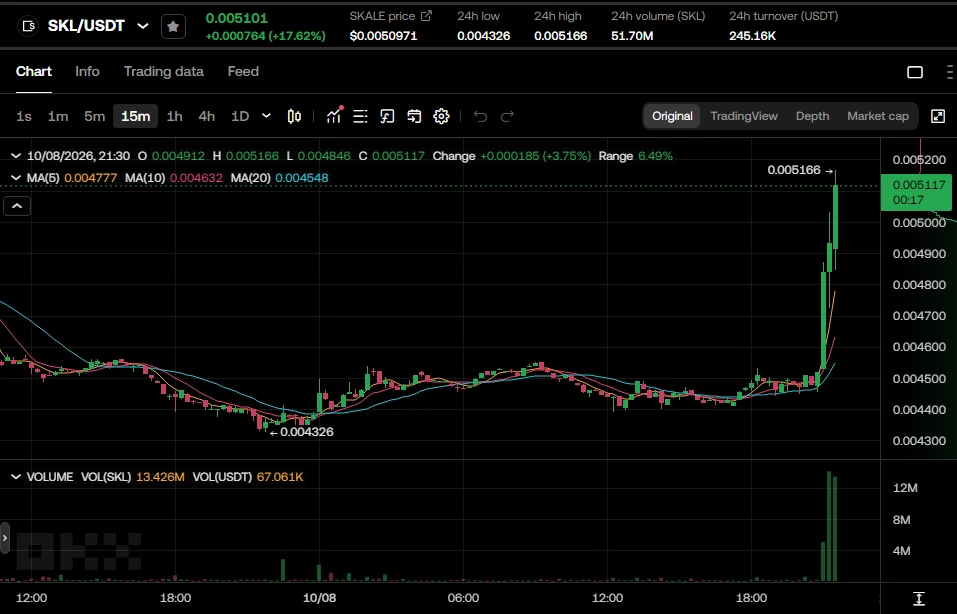Expand the left side panel arrow
This screenshot has height=614, width=957.
click(x=5, y=538)
